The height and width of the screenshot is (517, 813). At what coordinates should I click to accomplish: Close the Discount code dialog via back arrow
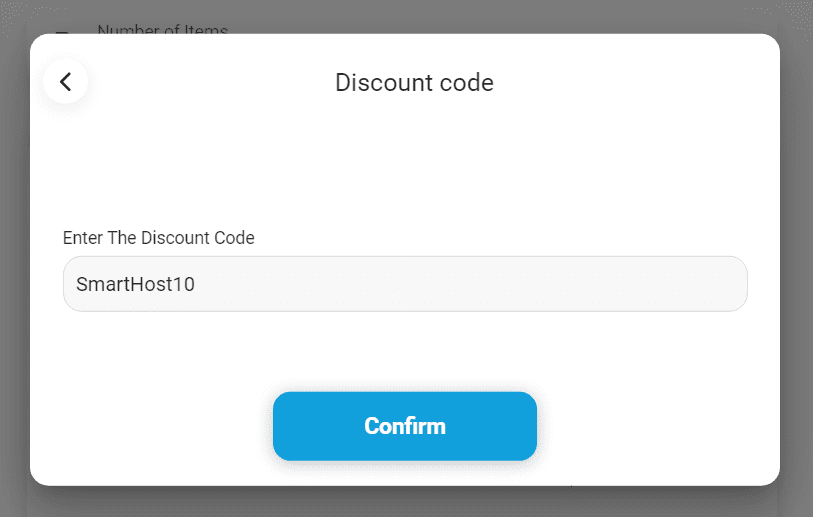coord(66,82)
